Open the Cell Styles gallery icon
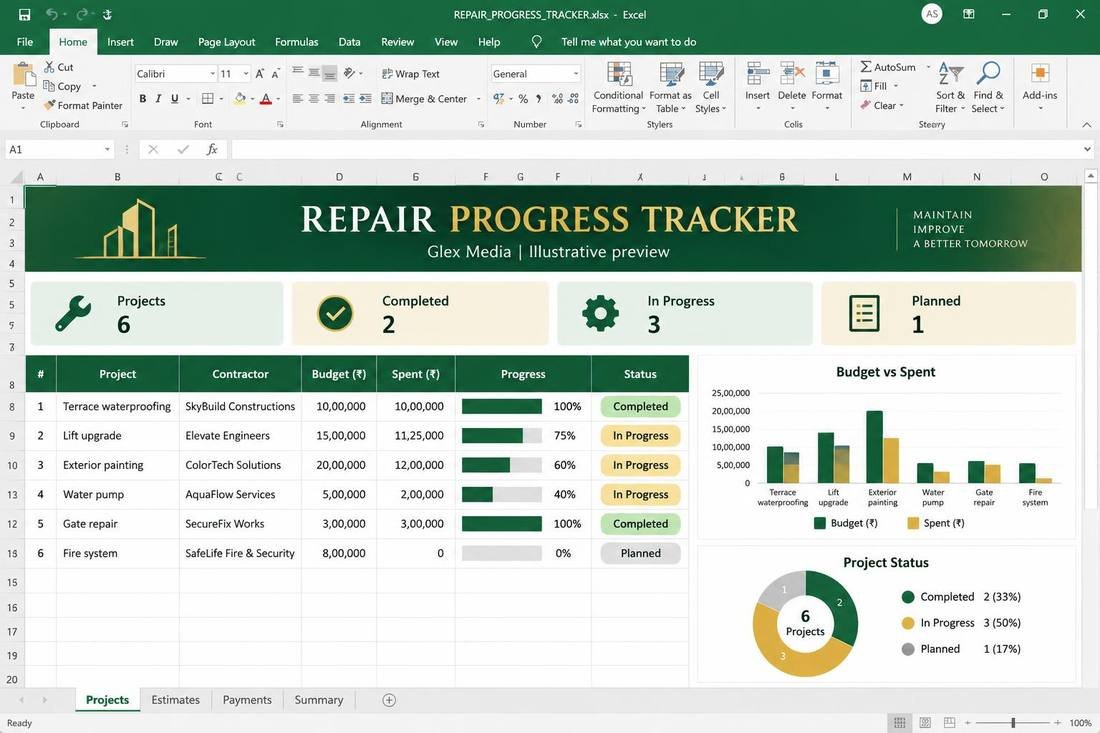1100x733 pixels. pyautogui.click(x=711, y=74)
